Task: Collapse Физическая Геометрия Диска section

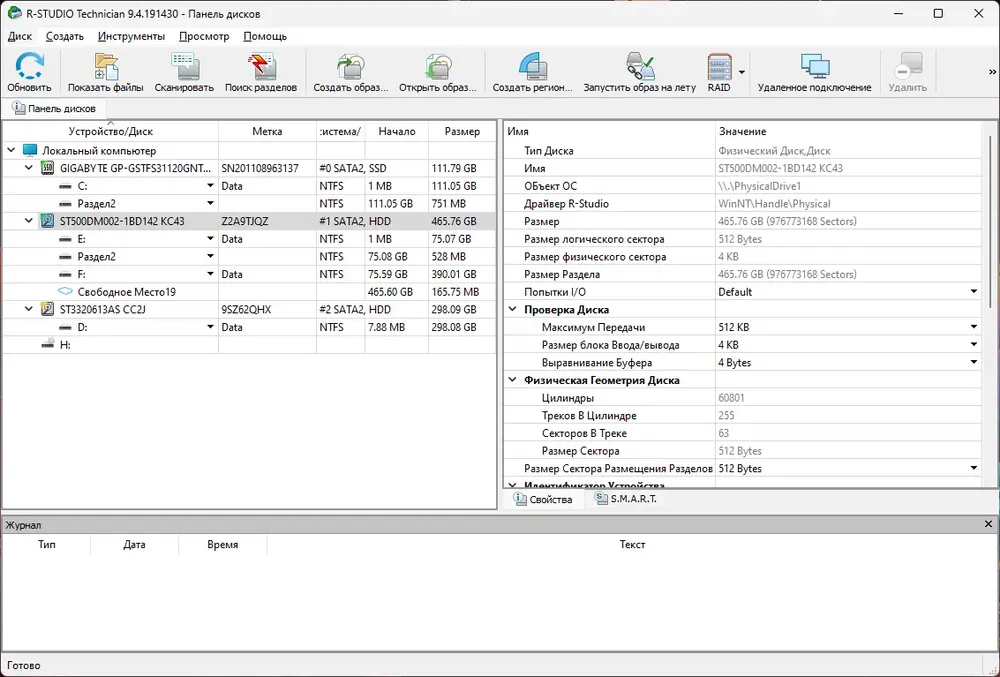Action: pyautogui.click(x=512, y=380)
